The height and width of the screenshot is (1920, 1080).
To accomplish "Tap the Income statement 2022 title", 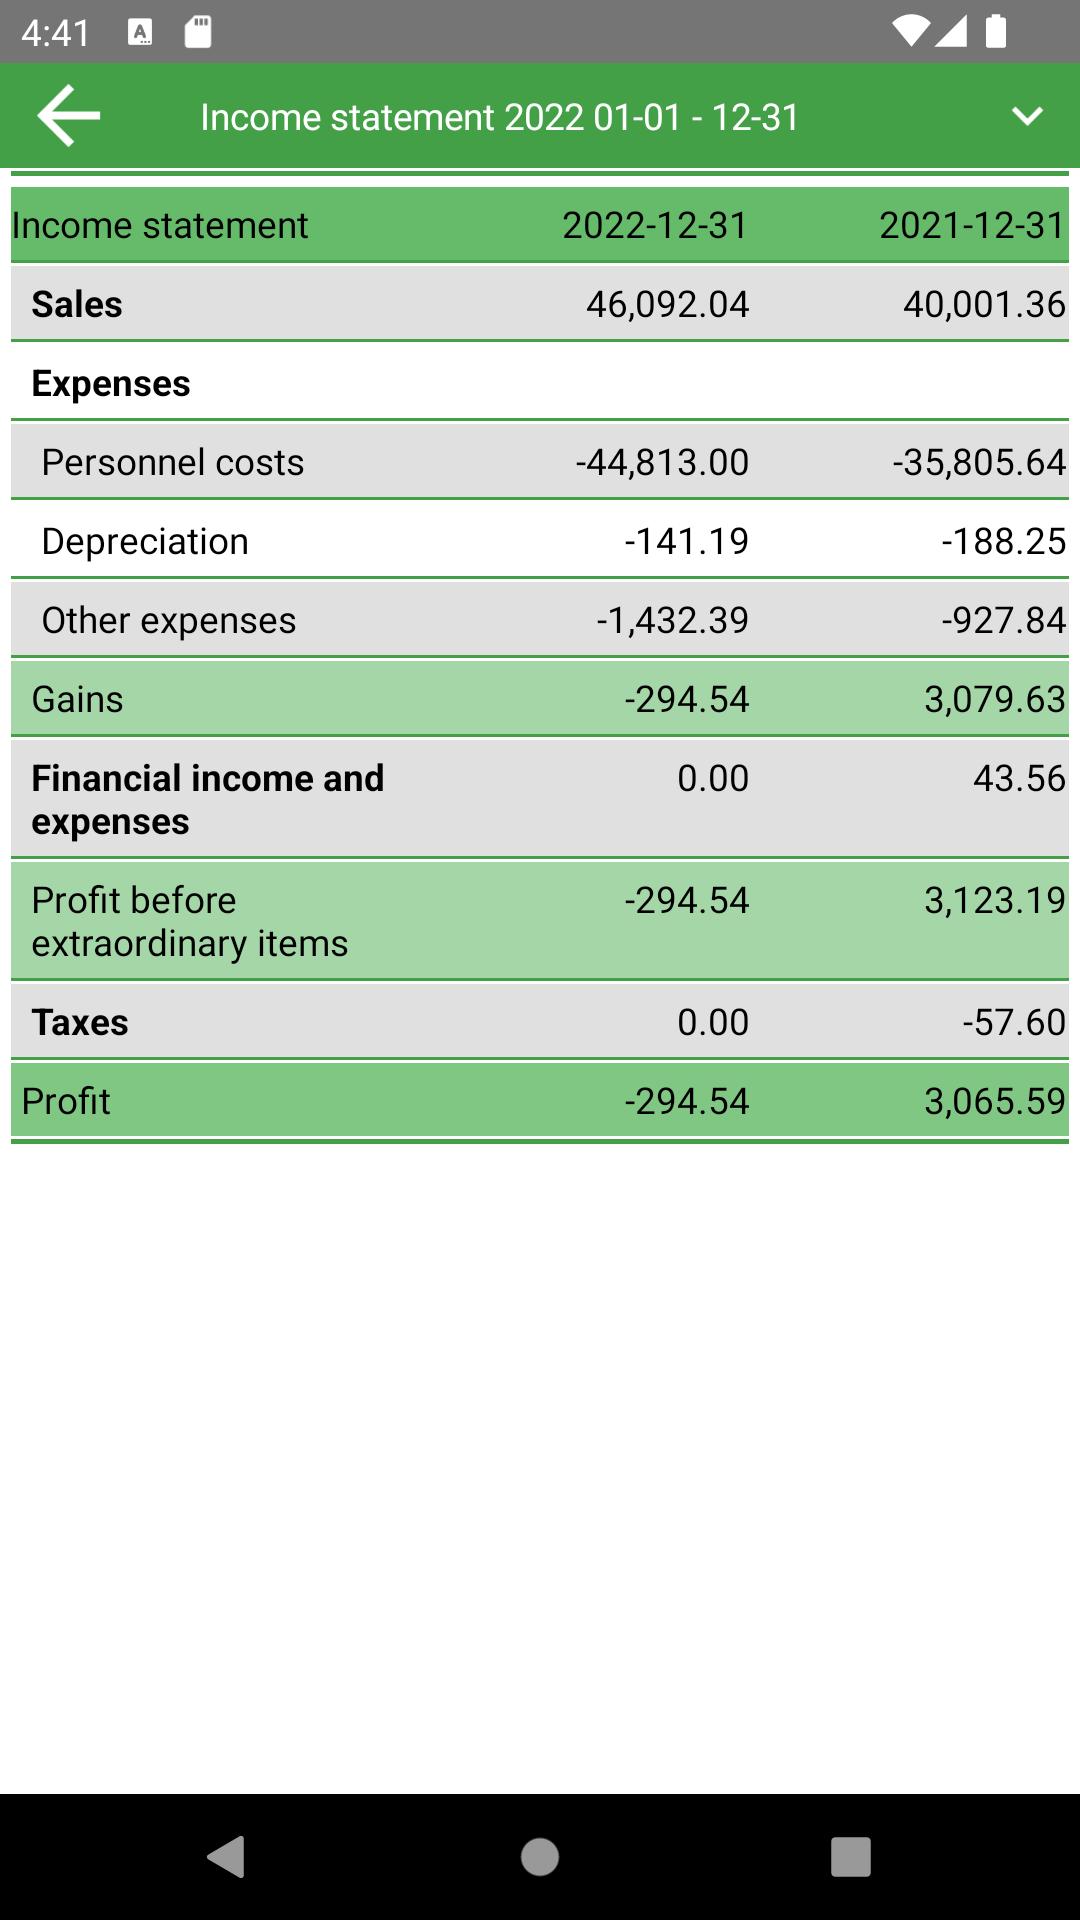I will click(499, 117).
